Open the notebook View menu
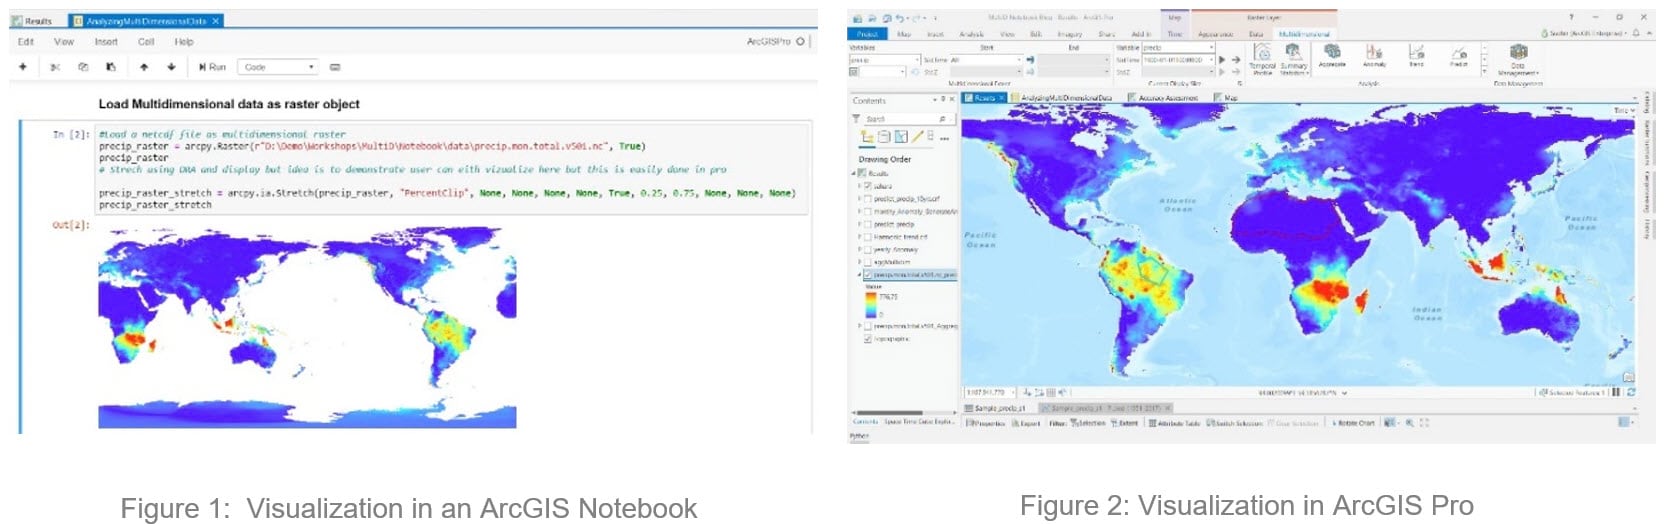This screenshot has width=1671, height=524. pyautogui.click(x=64, y=42)
